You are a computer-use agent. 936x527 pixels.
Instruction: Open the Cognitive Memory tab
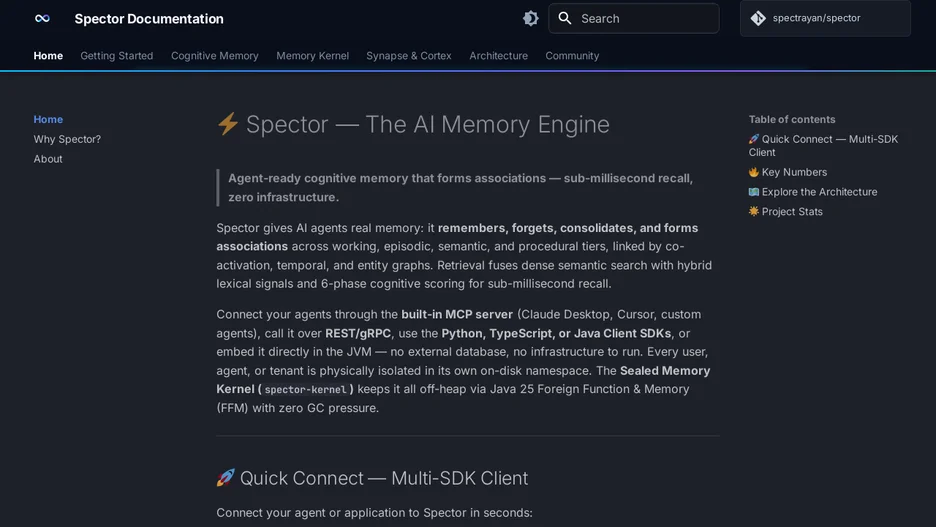215,56
